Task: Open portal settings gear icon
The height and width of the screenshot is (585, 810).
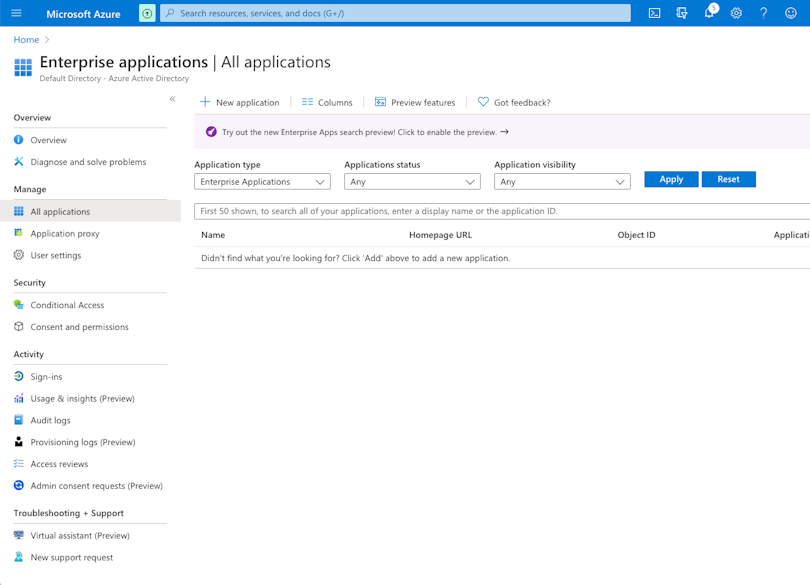Action: click(736, 13)
